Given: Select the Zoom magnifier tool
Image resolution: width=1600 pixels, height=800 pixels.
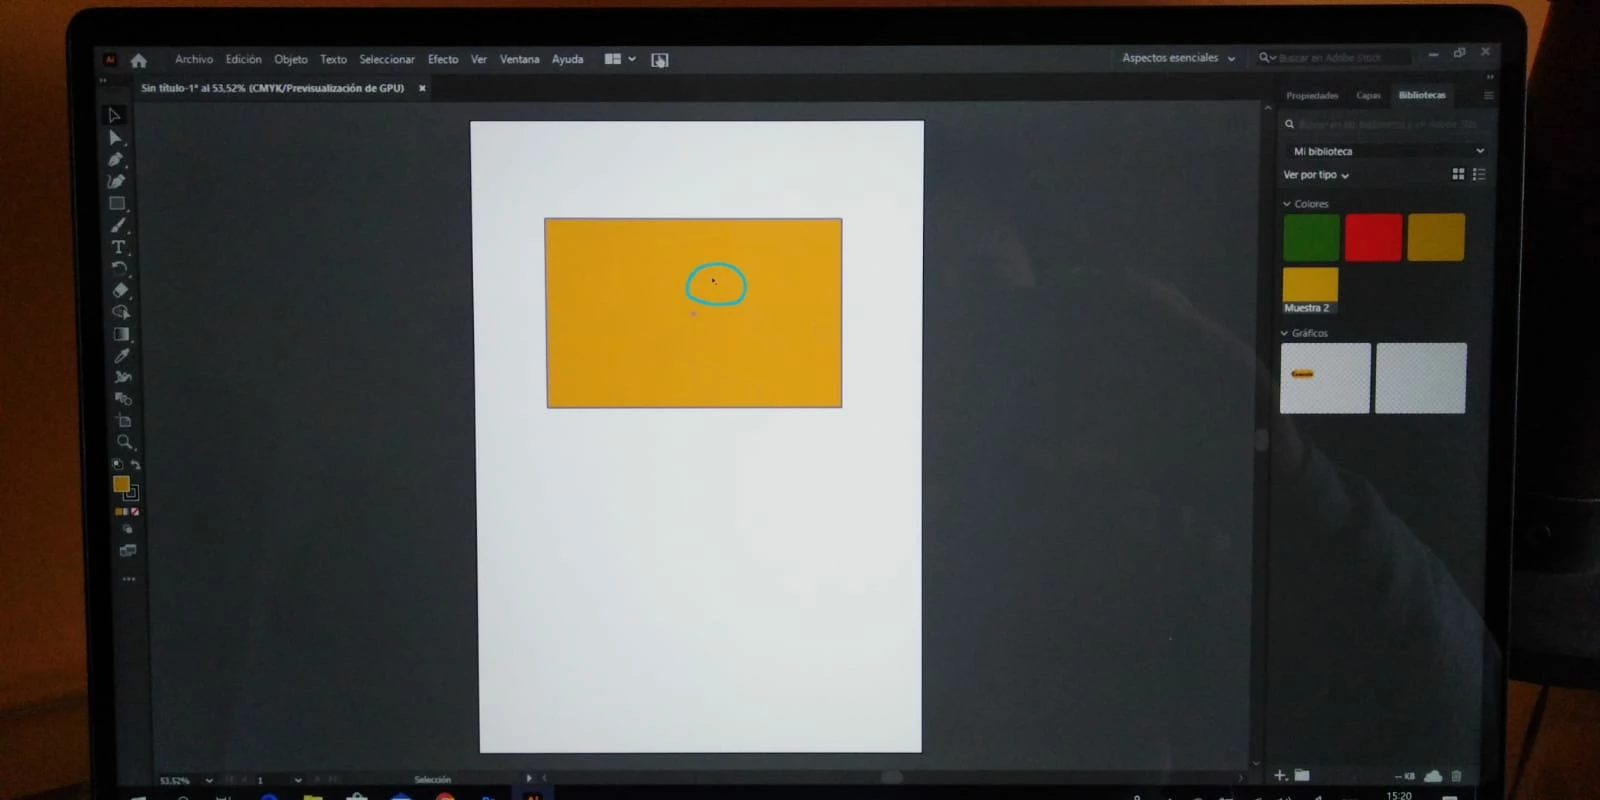Looking at the screenshot, I should [124, 442].
